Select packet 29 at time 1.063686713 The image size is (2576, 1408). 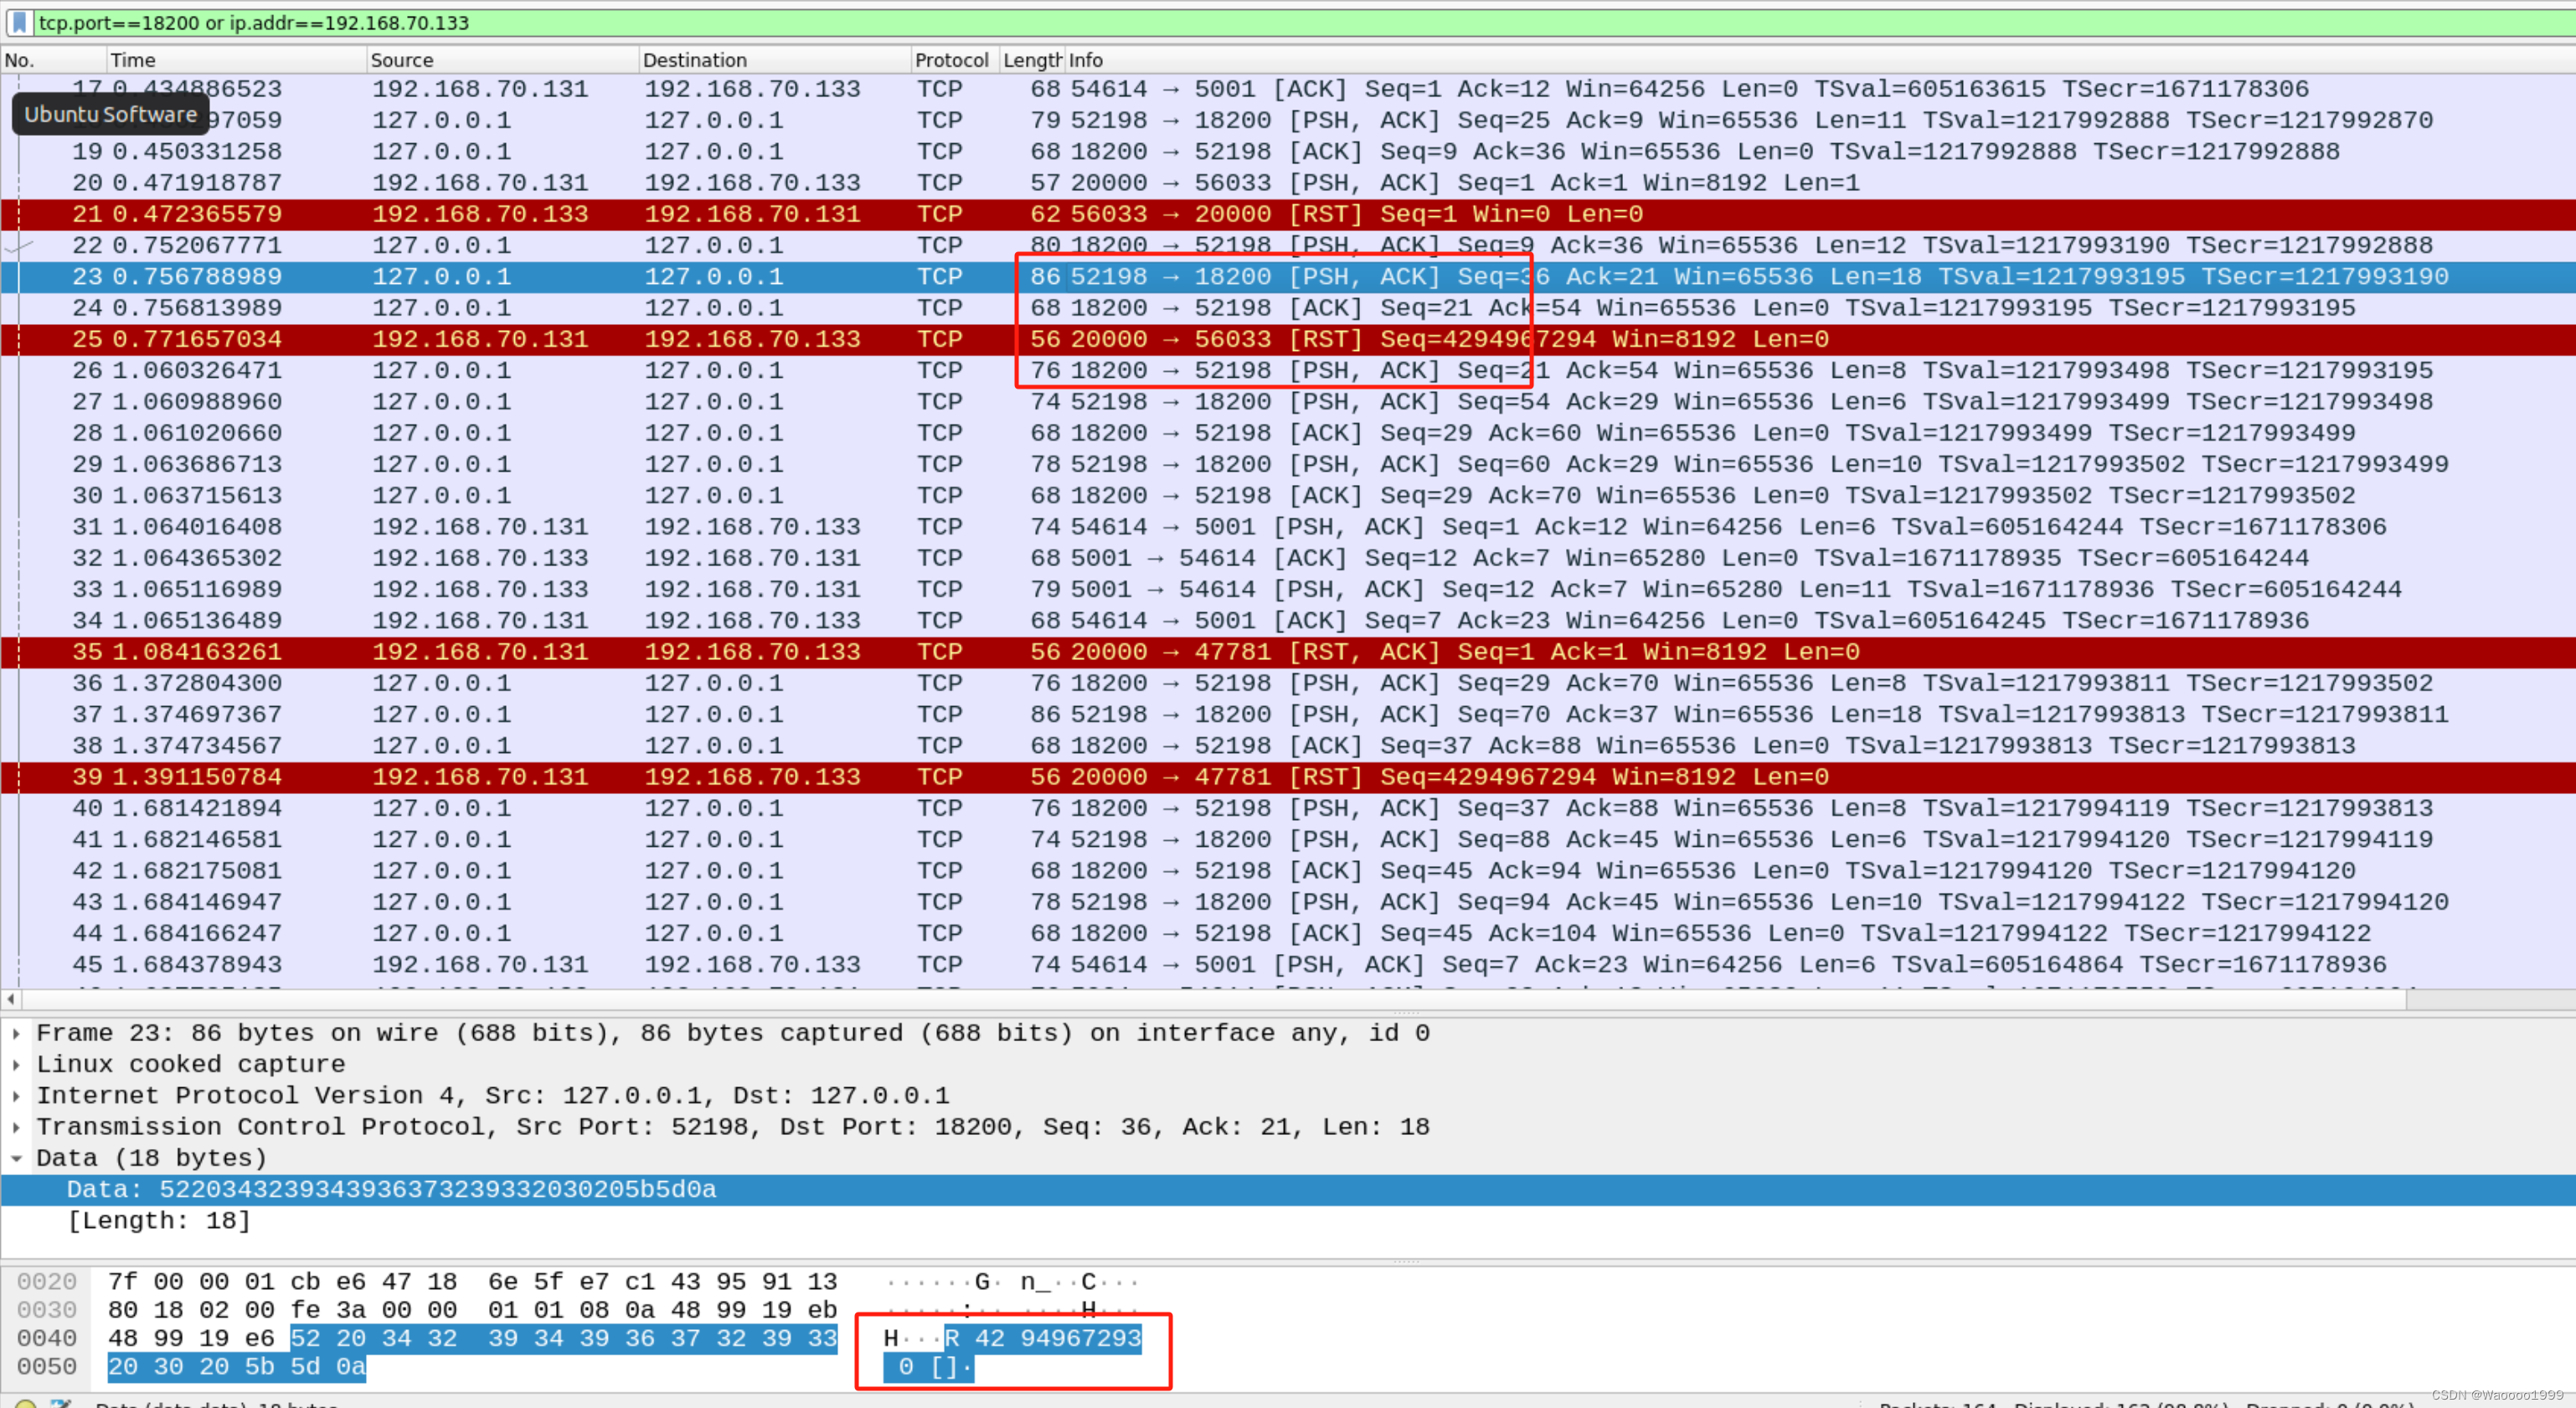click(x=1288, y=464)
